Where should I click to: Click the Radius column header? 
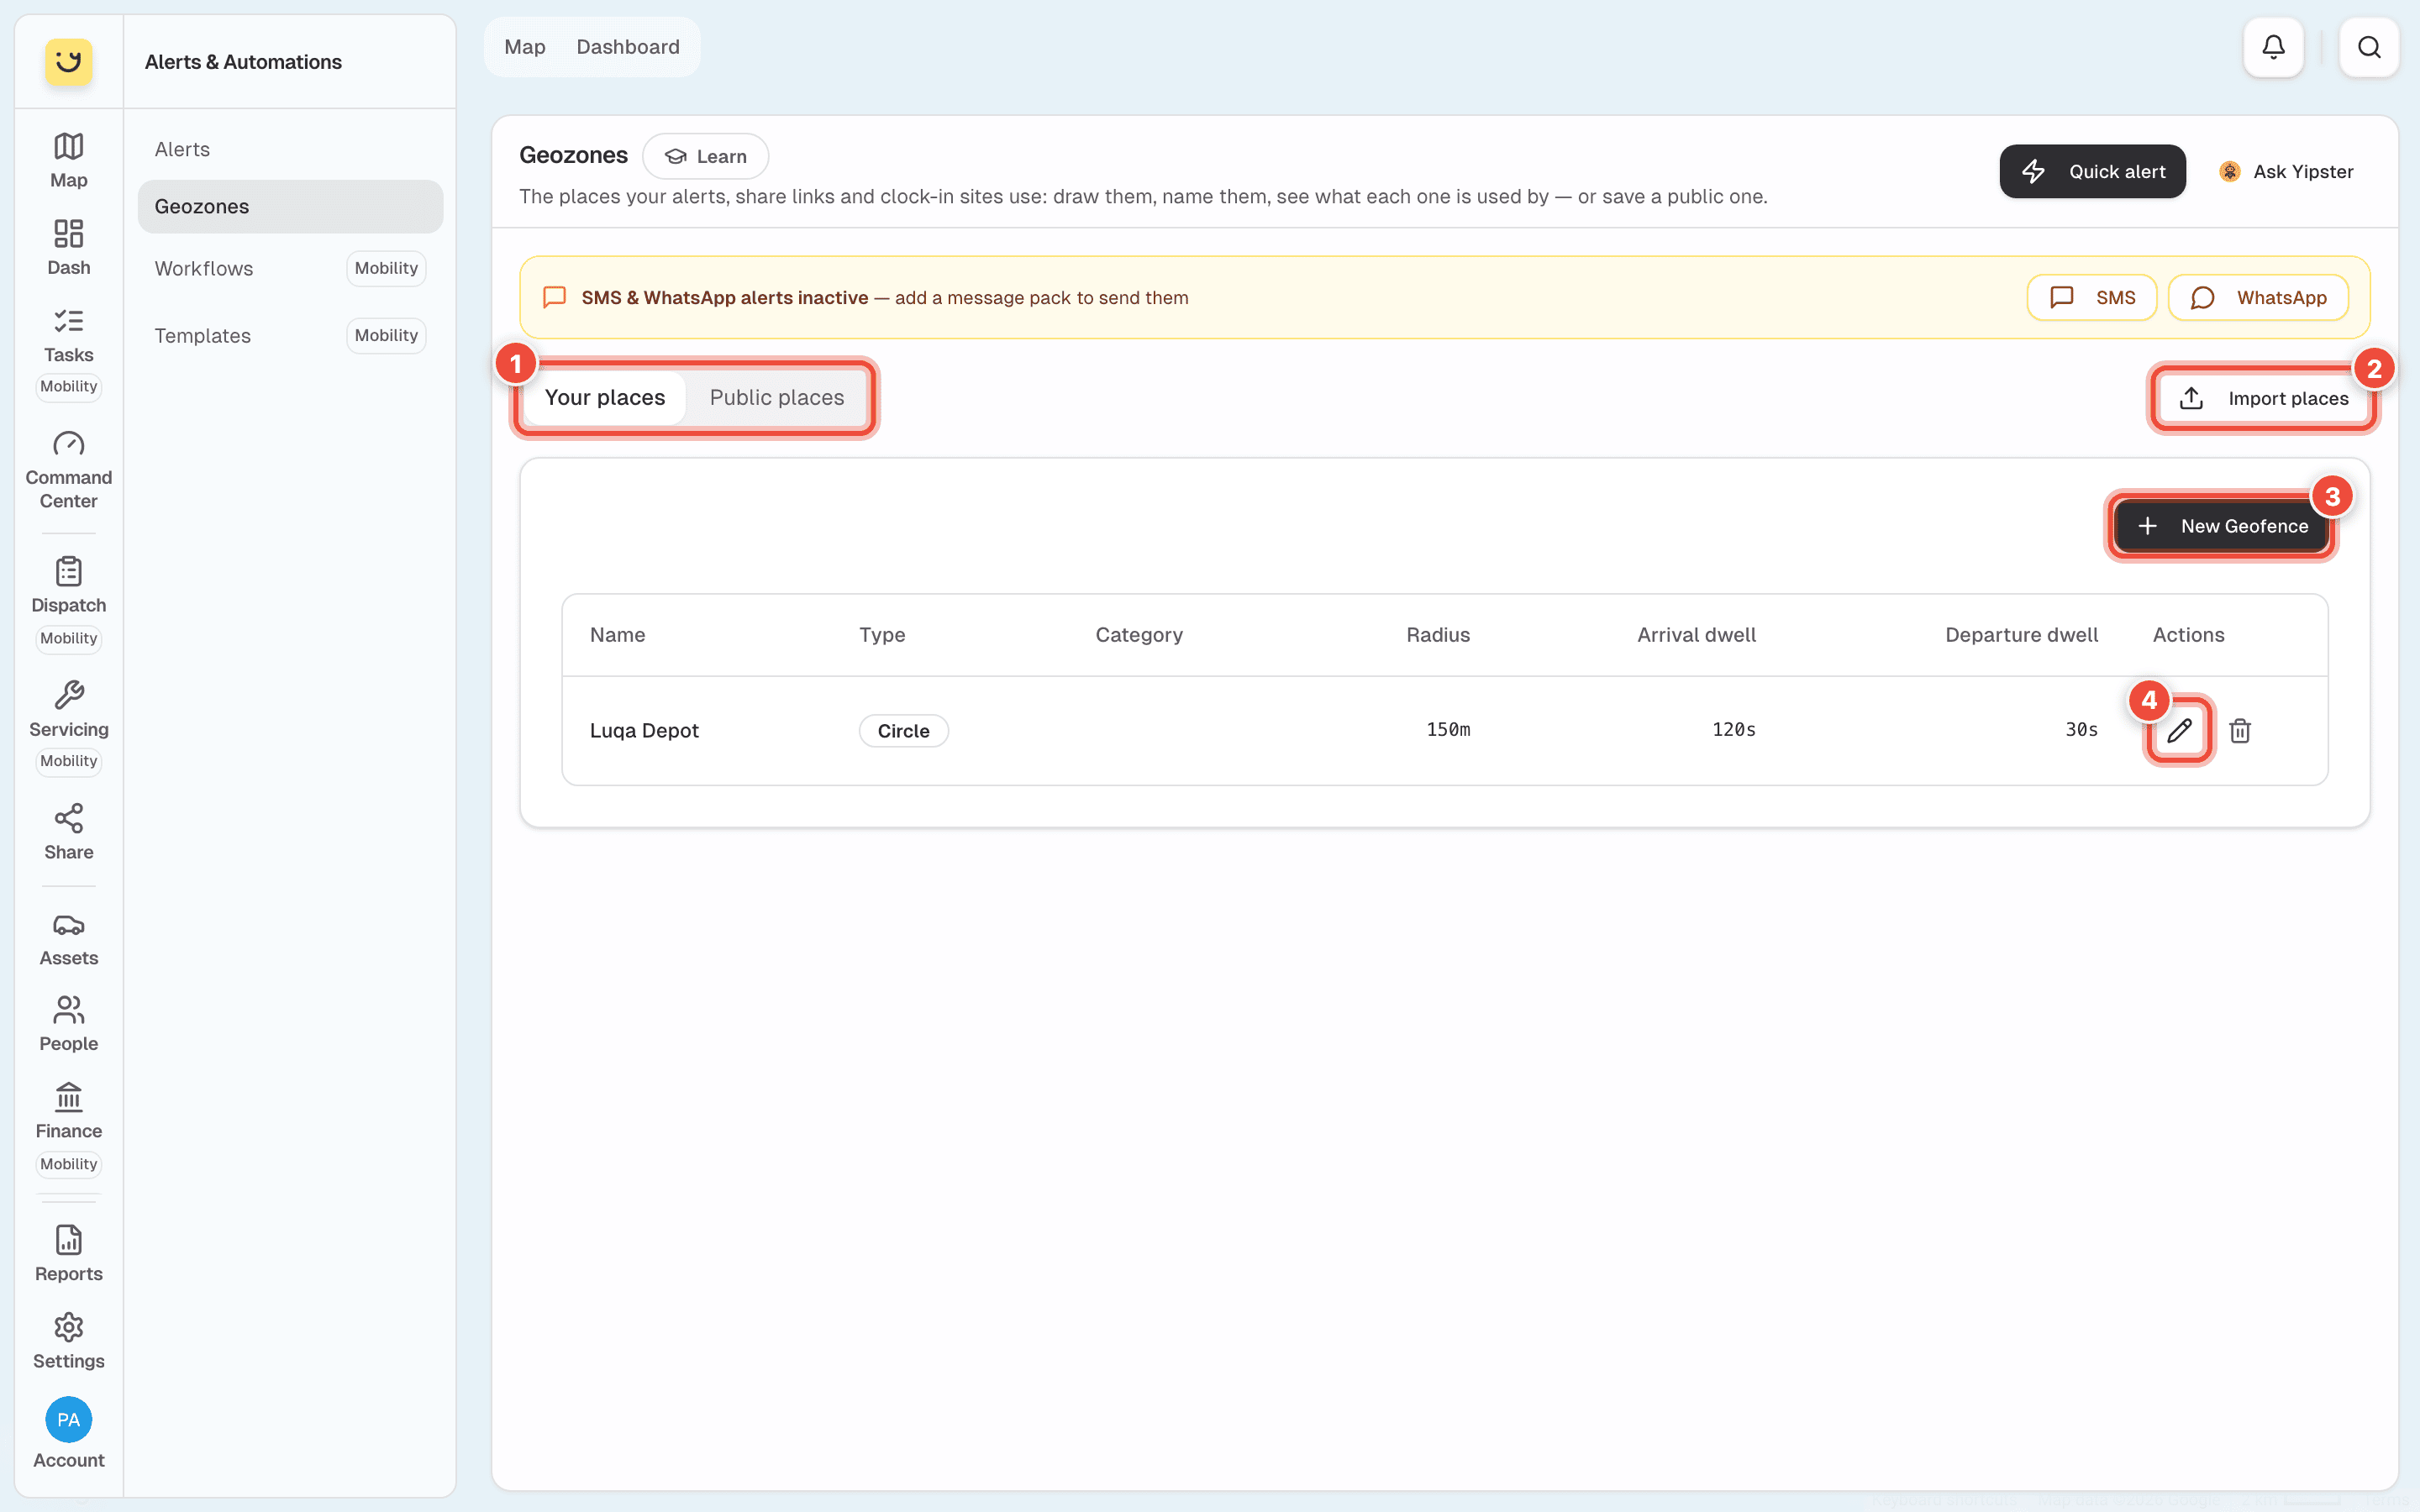click(1437, 634)
